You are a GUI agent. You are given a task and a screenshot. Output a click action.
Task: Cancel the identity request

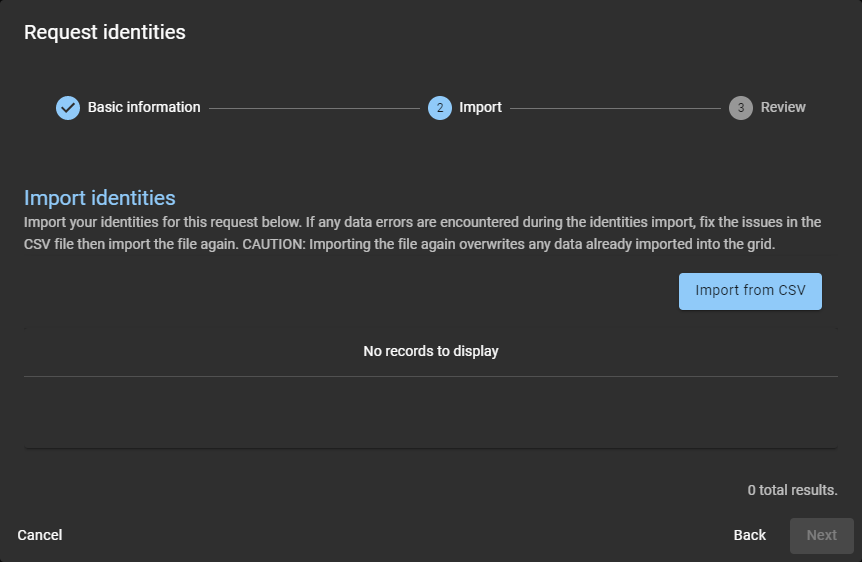[x=40, y=535]
